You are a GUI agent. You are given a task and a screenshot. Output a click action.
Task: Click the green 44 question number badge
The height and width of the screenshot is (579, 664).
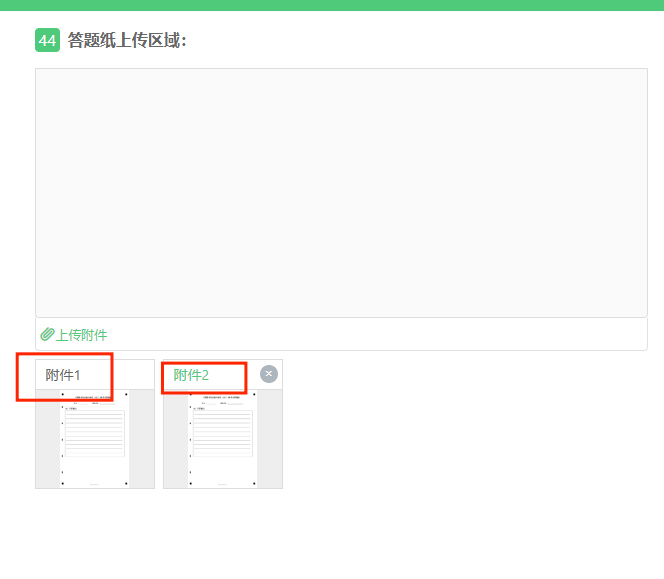coord(47,40)
